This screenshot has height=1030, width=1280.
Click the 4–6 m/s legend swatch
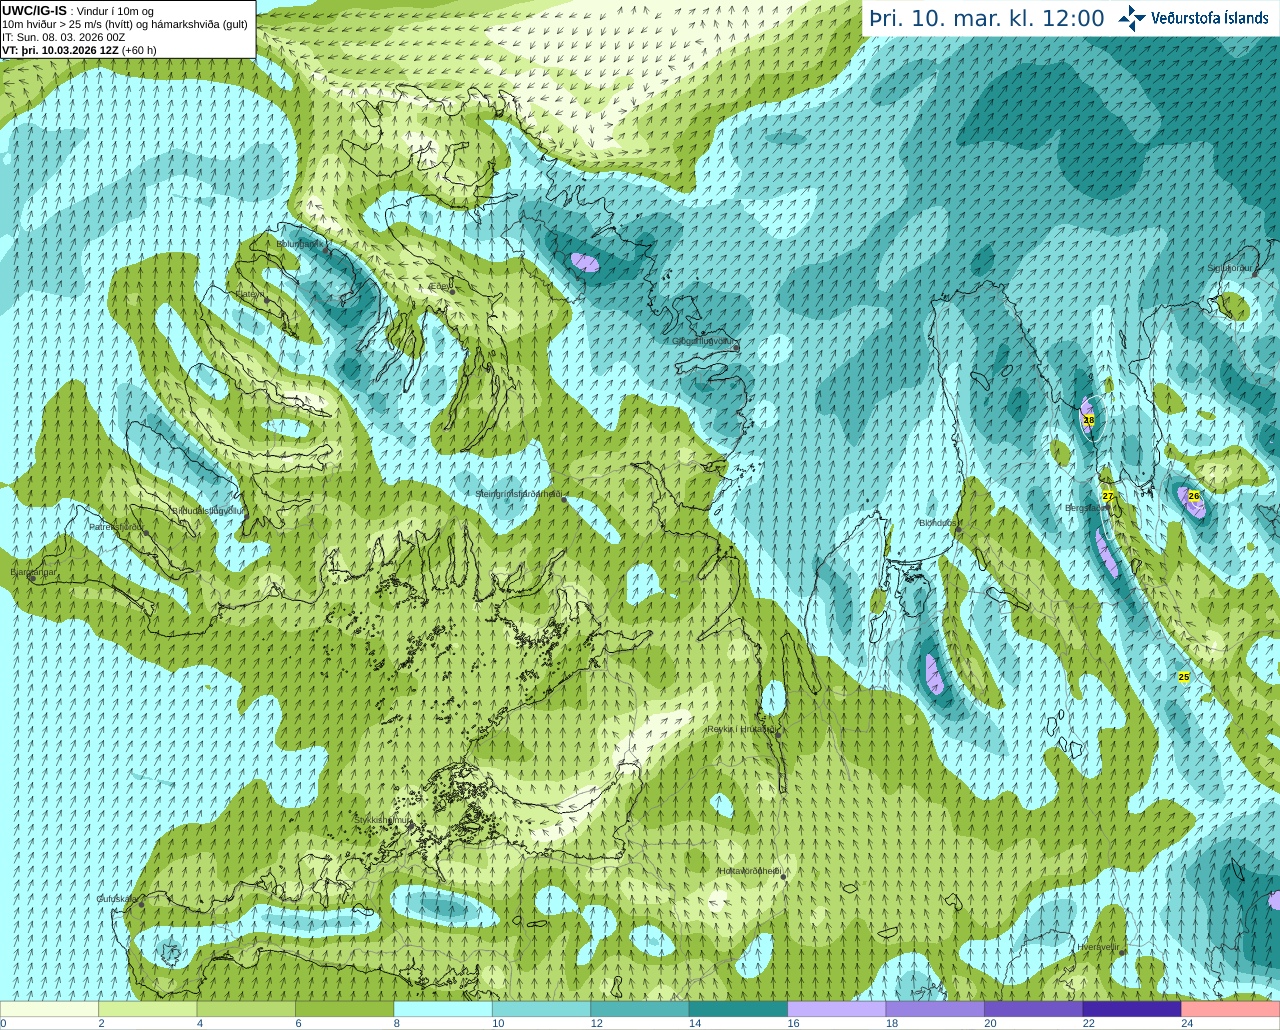(246, 1009)
